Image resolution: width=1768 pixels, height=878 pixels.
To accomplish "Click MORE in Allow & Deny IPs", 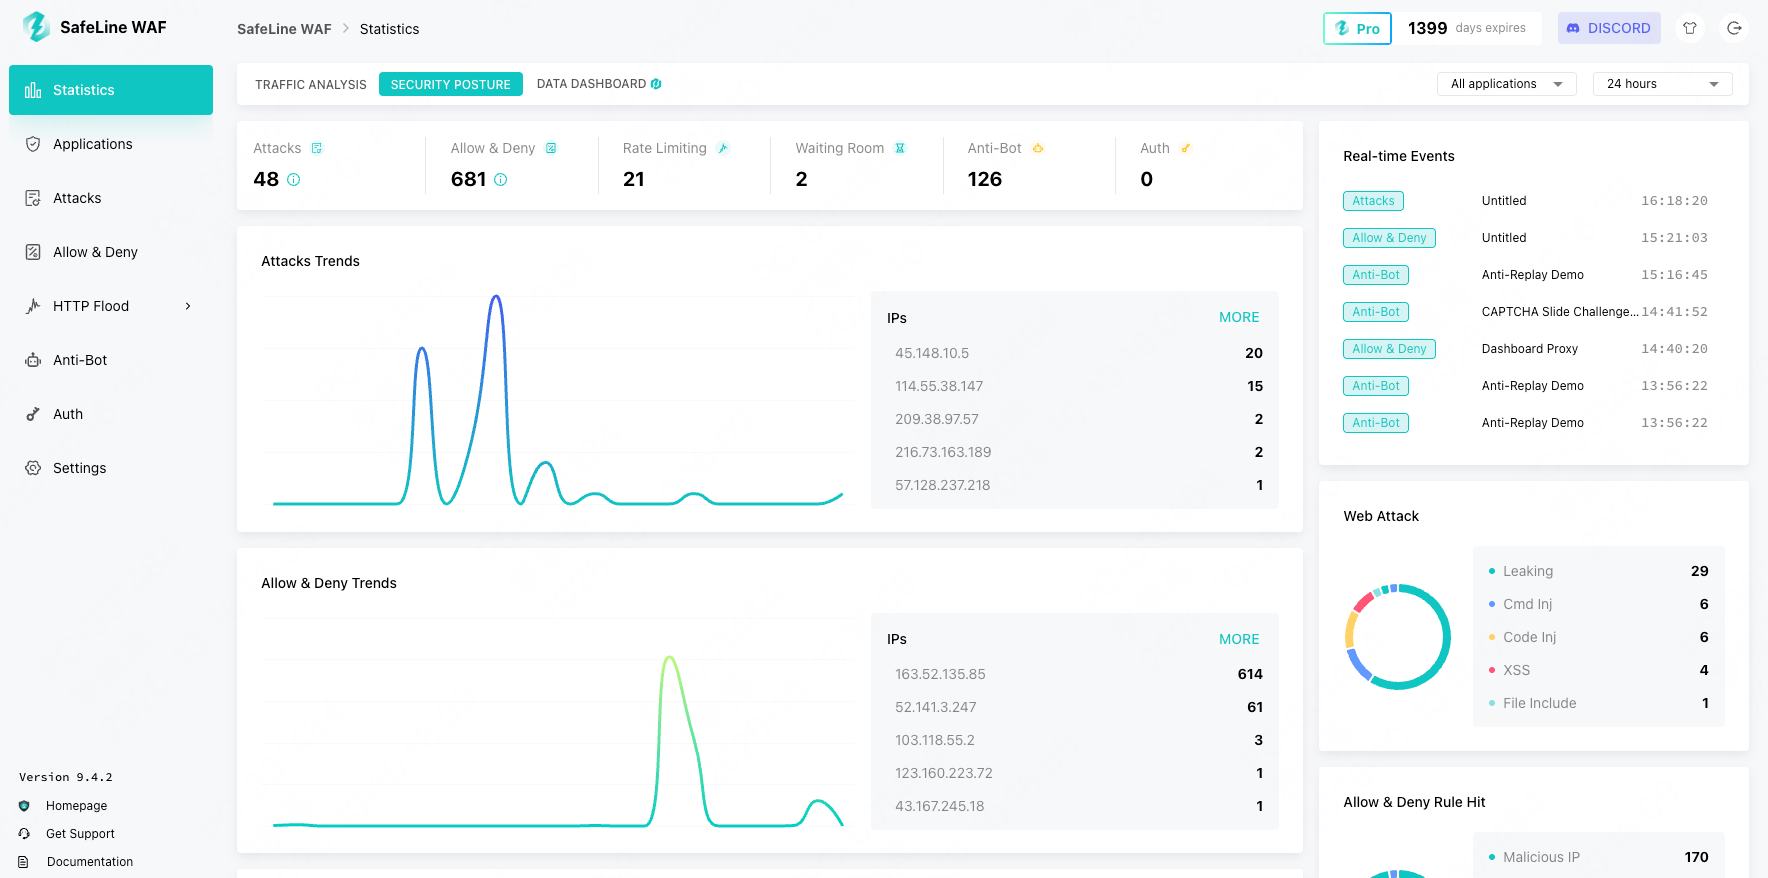I will 1239,639.
